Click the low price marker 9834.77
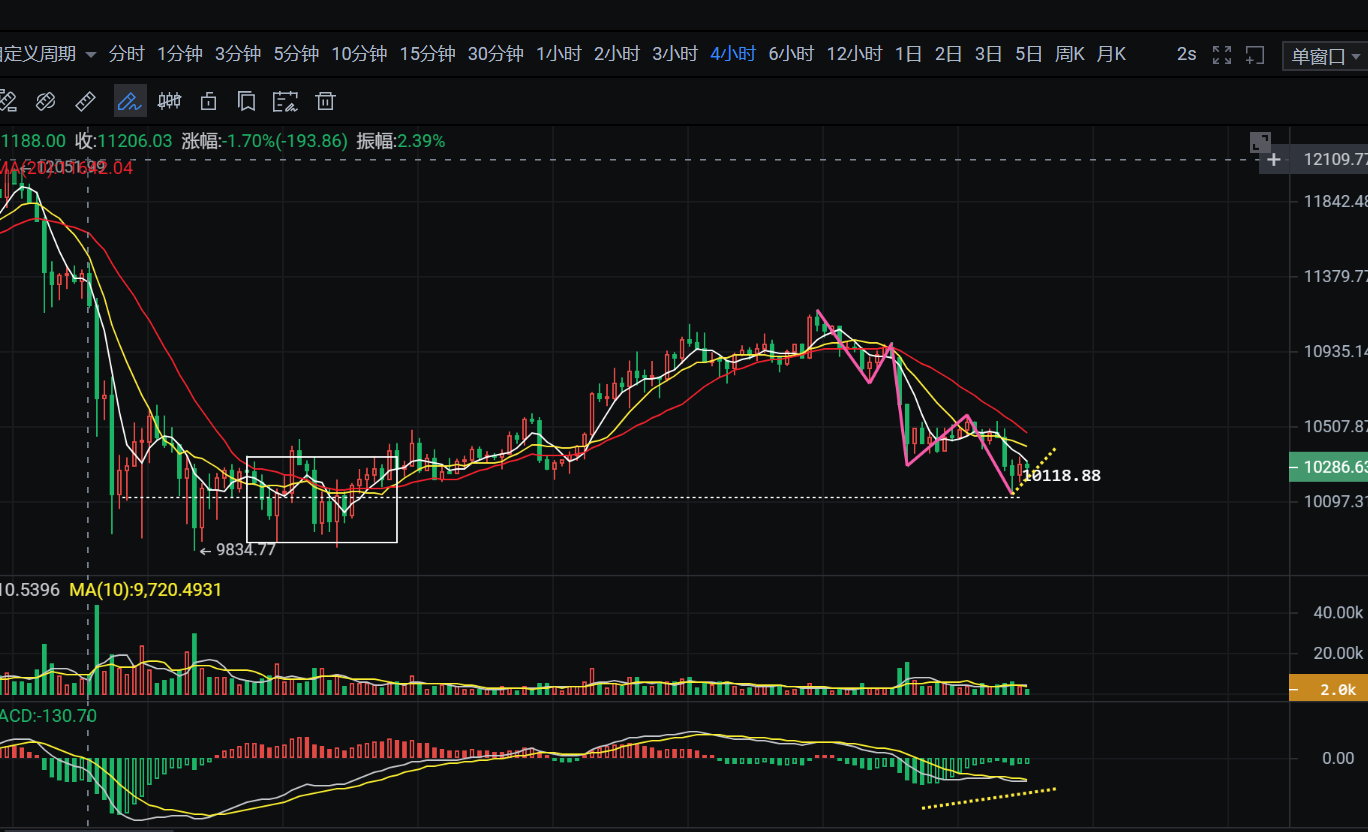Viewport: 1368px width, 832px height. tap(237, 549)
